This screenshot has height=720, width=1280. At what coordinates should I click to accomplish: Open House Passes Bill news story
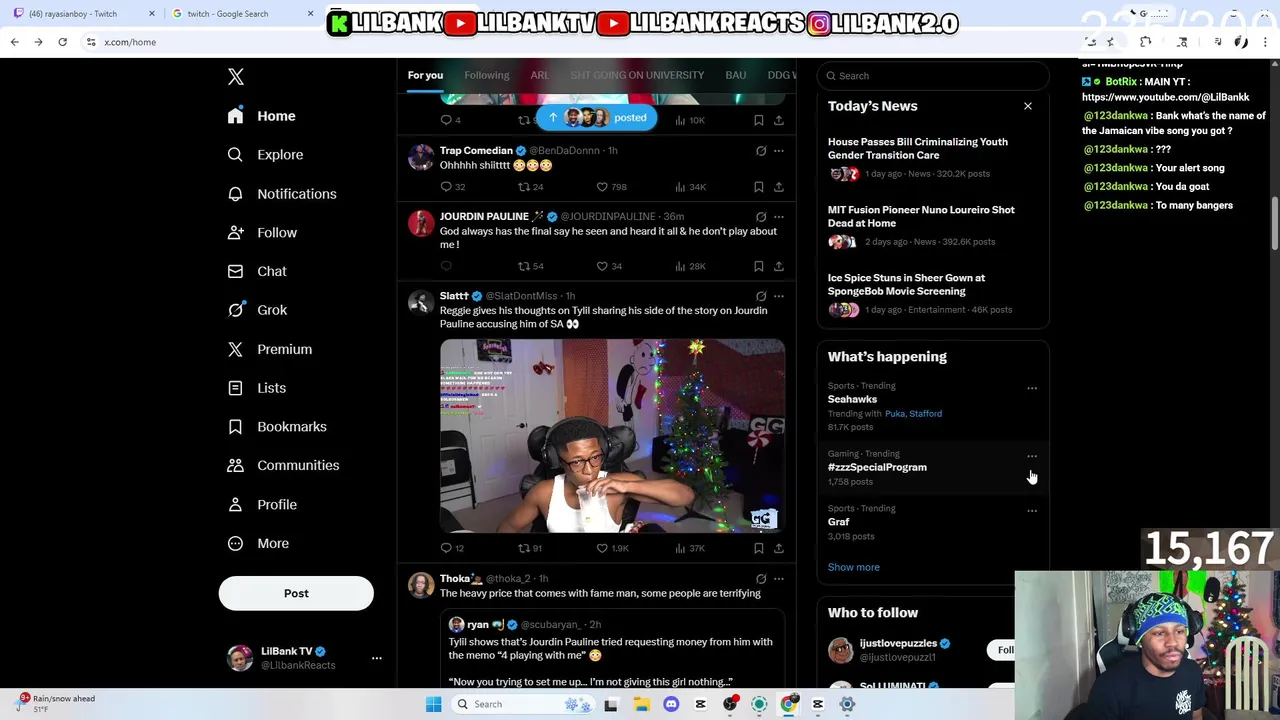point(933,158)
